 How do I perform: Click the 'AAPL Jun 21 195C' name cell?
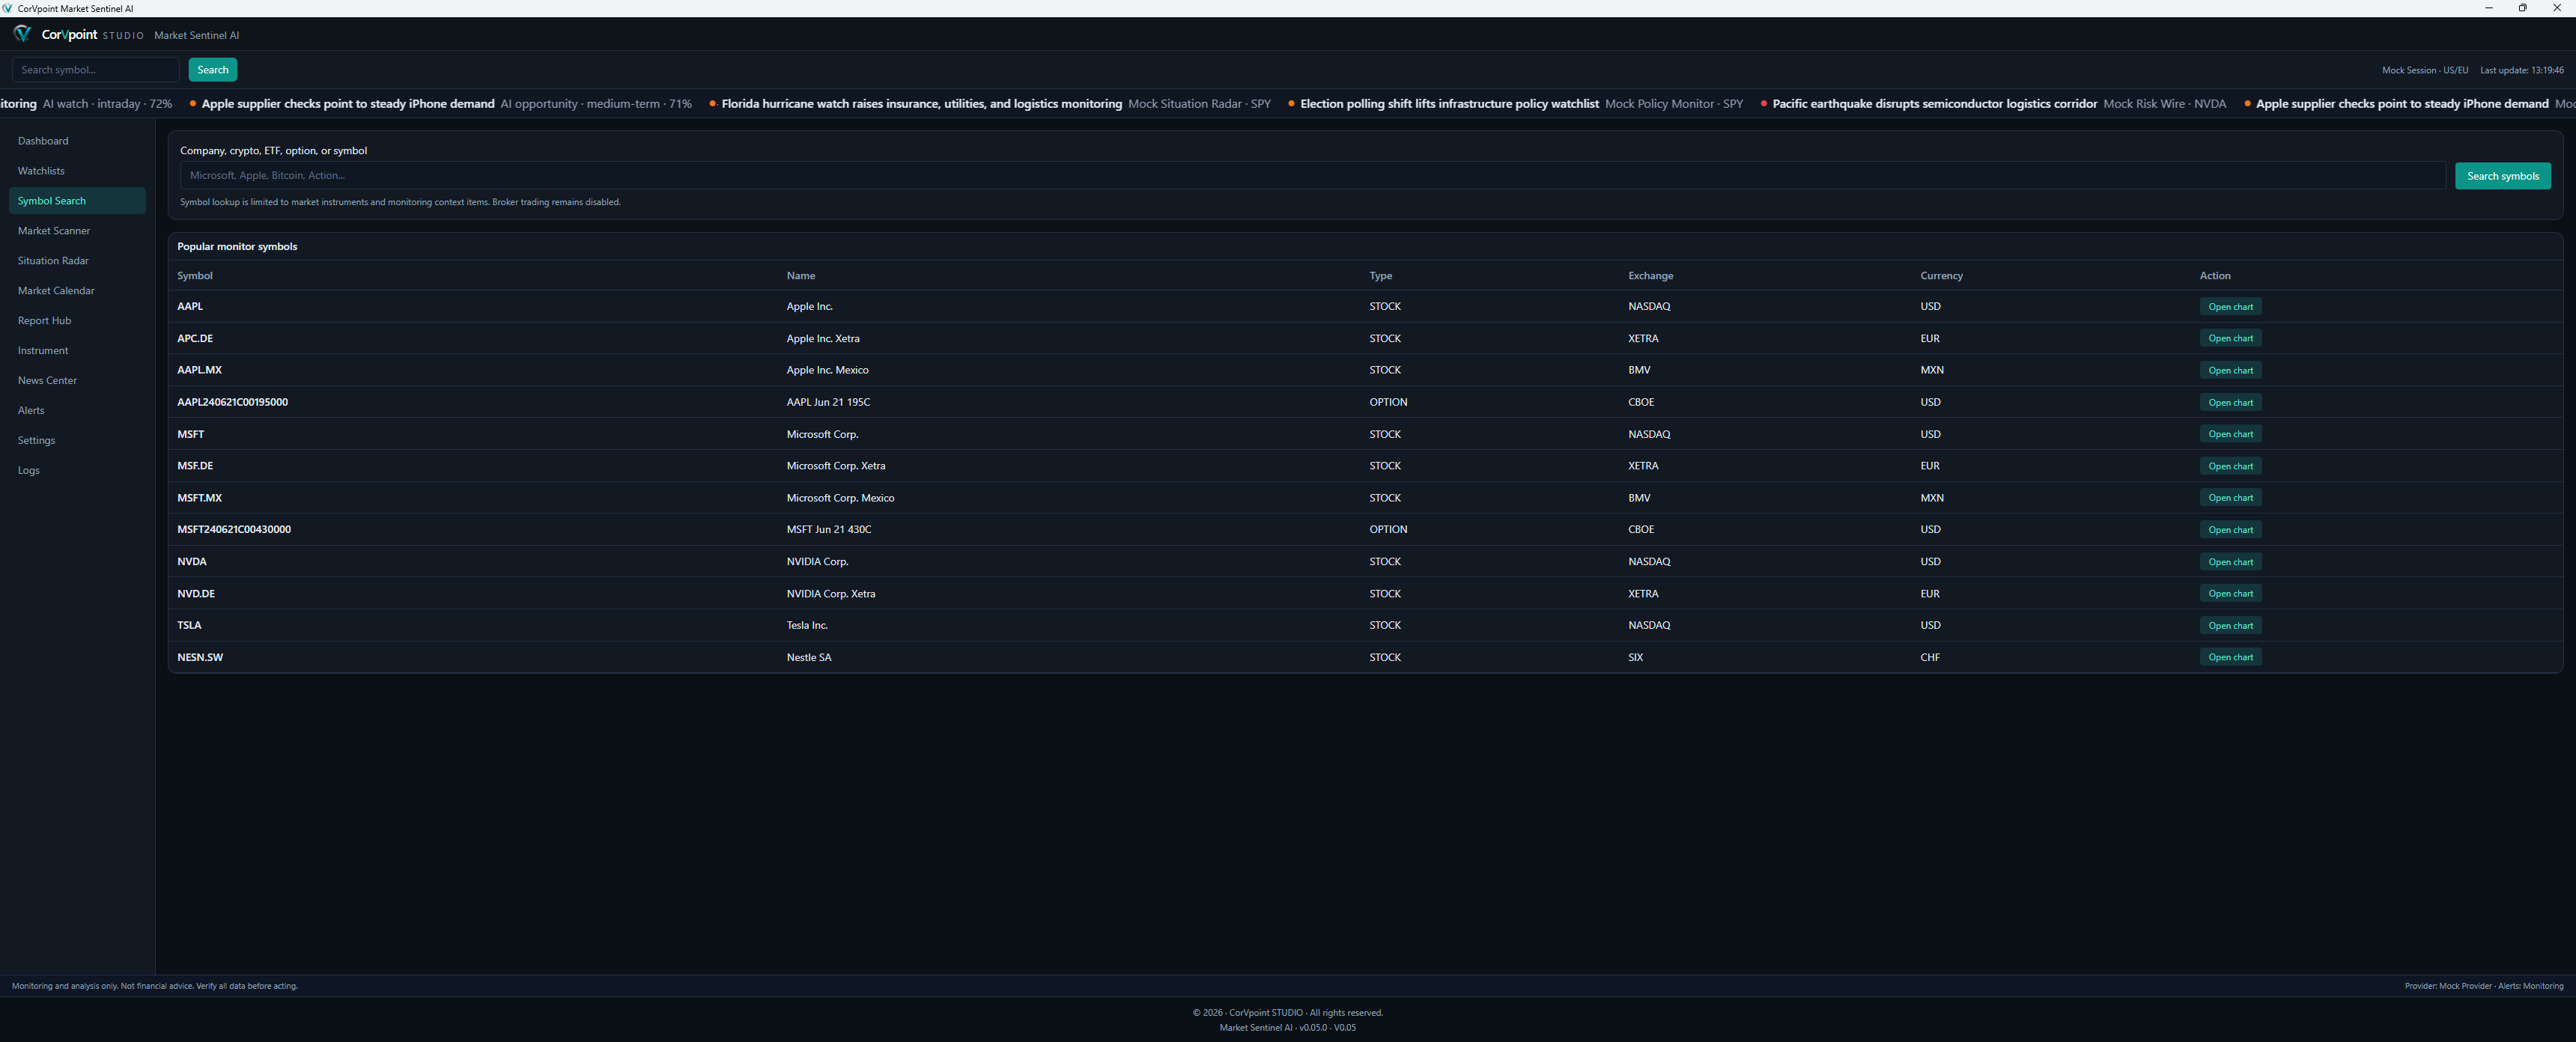pyautogui.click(x=828, y=402)
